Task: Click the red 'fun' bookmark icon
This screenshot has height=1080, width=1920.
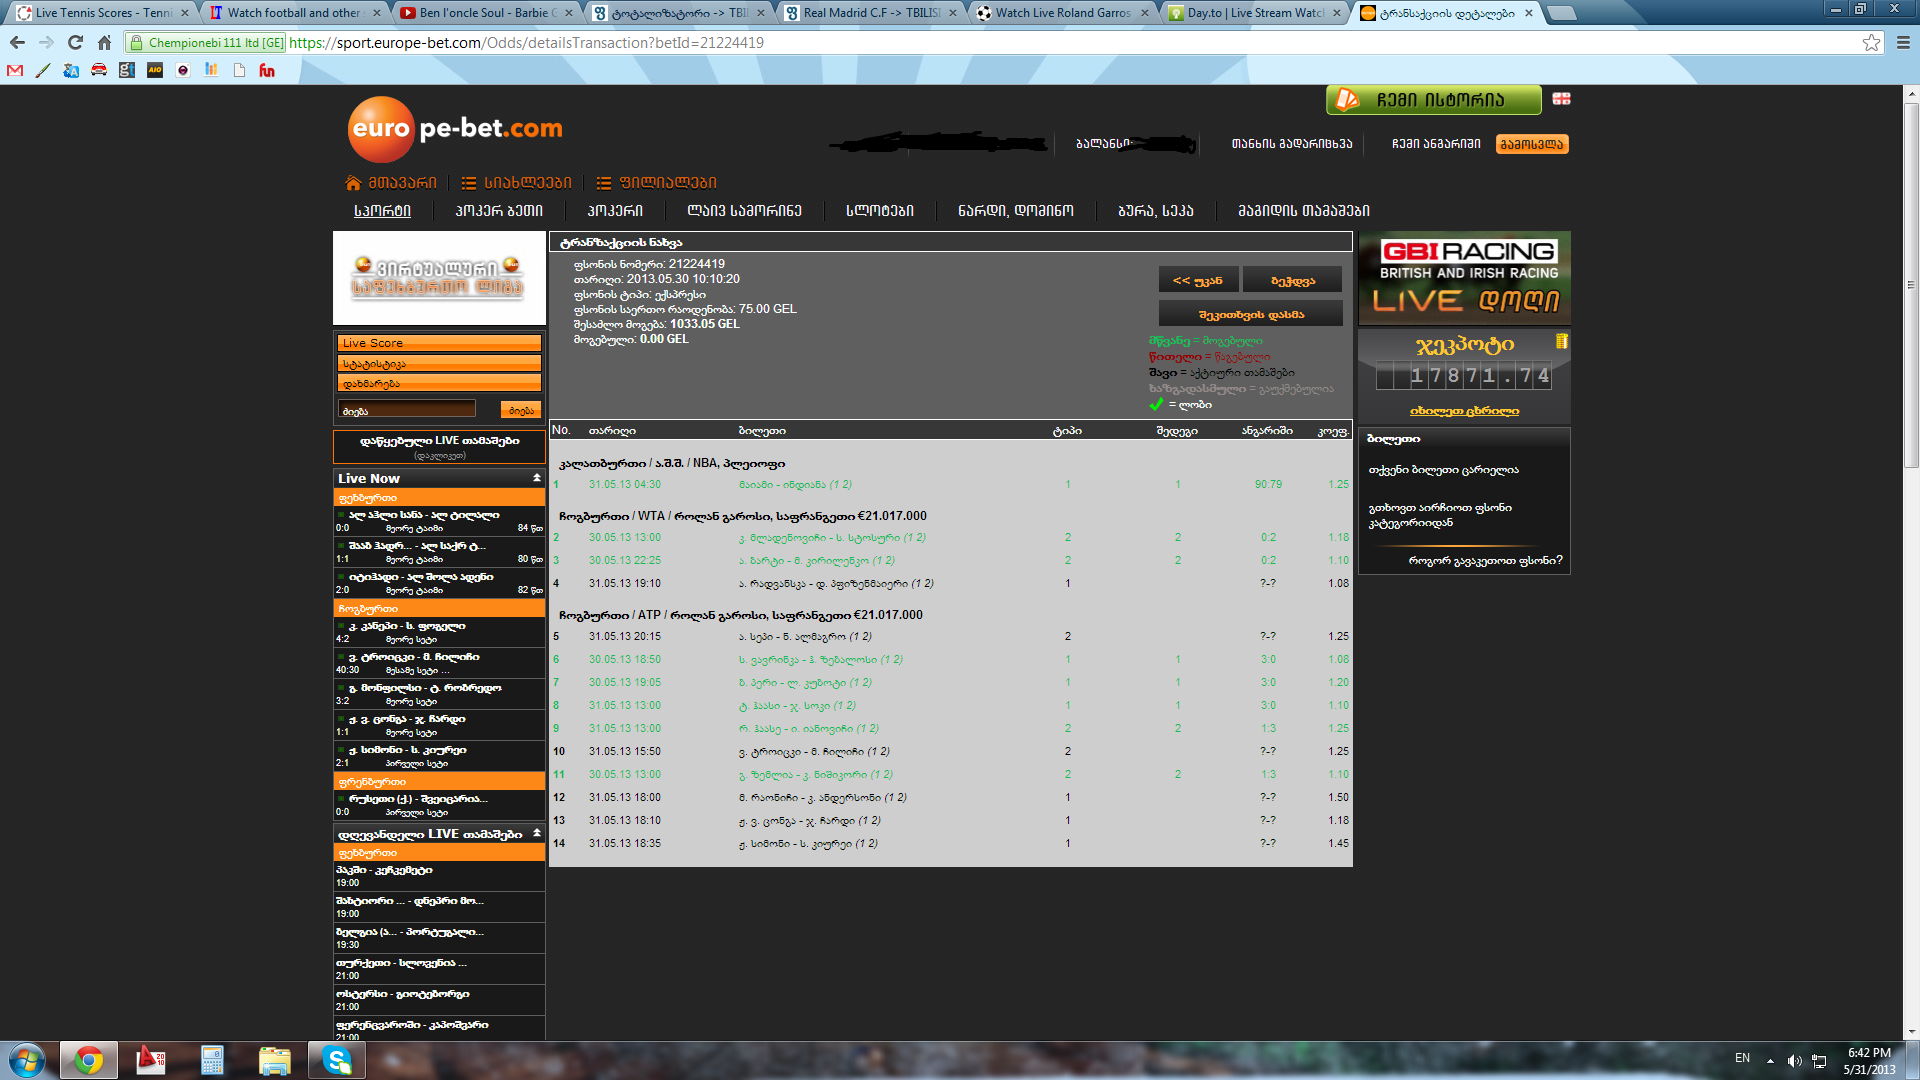Action: (266, 70)
